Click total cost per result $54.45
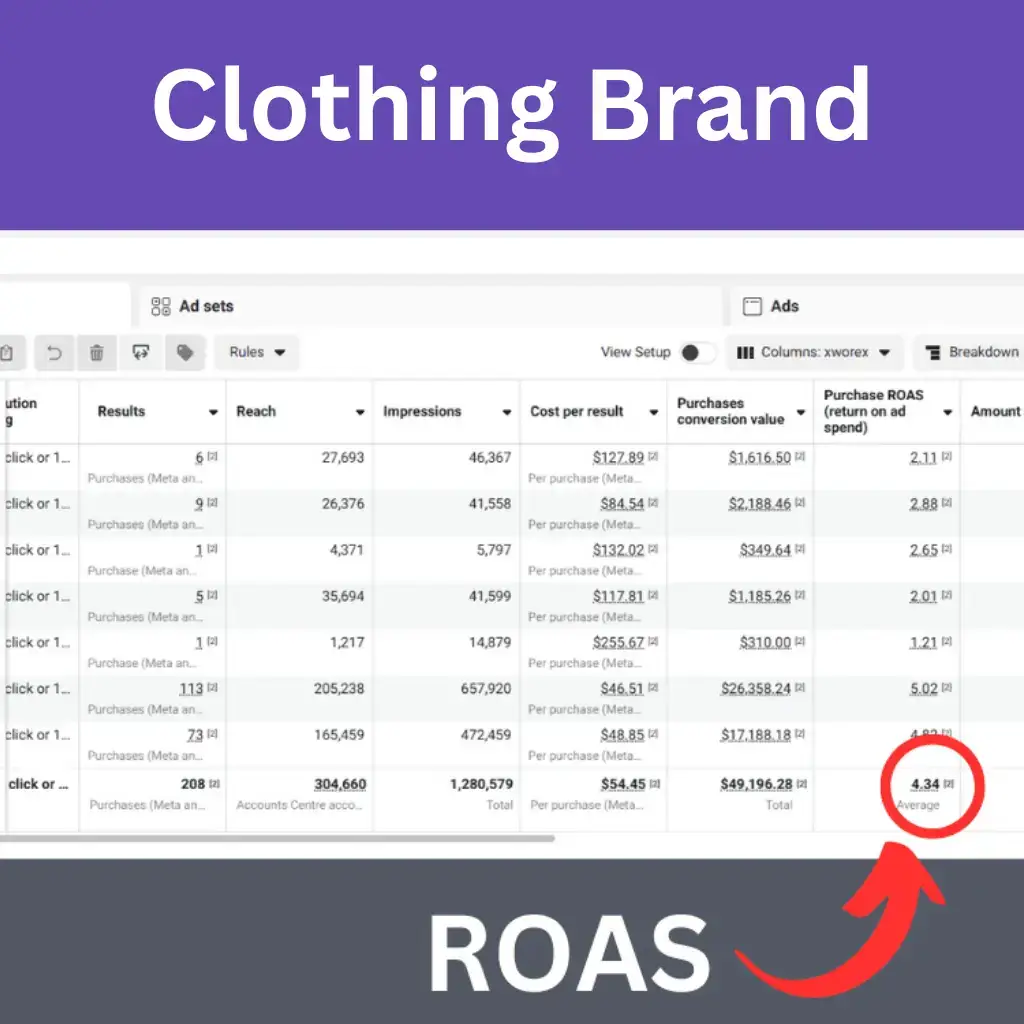This screenshot has height=1024, width=1024. [624, 784]
